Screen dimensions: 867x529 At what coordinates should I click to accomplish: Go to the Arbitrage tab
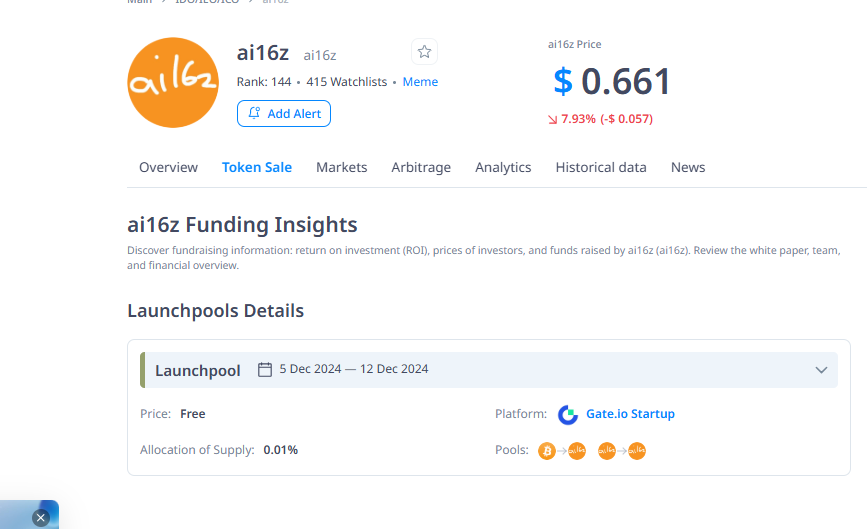(x=421, y=167)
